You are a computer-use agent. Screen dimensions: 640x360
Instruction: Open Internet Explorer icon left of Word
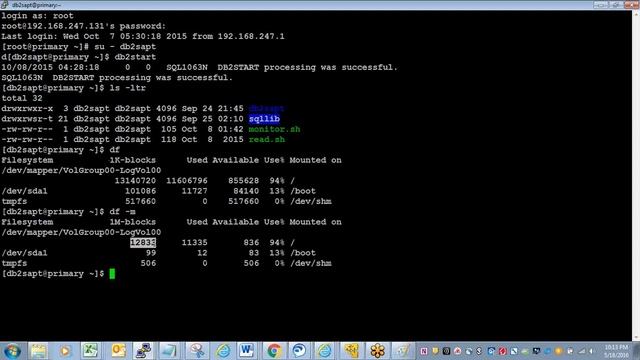223,351
